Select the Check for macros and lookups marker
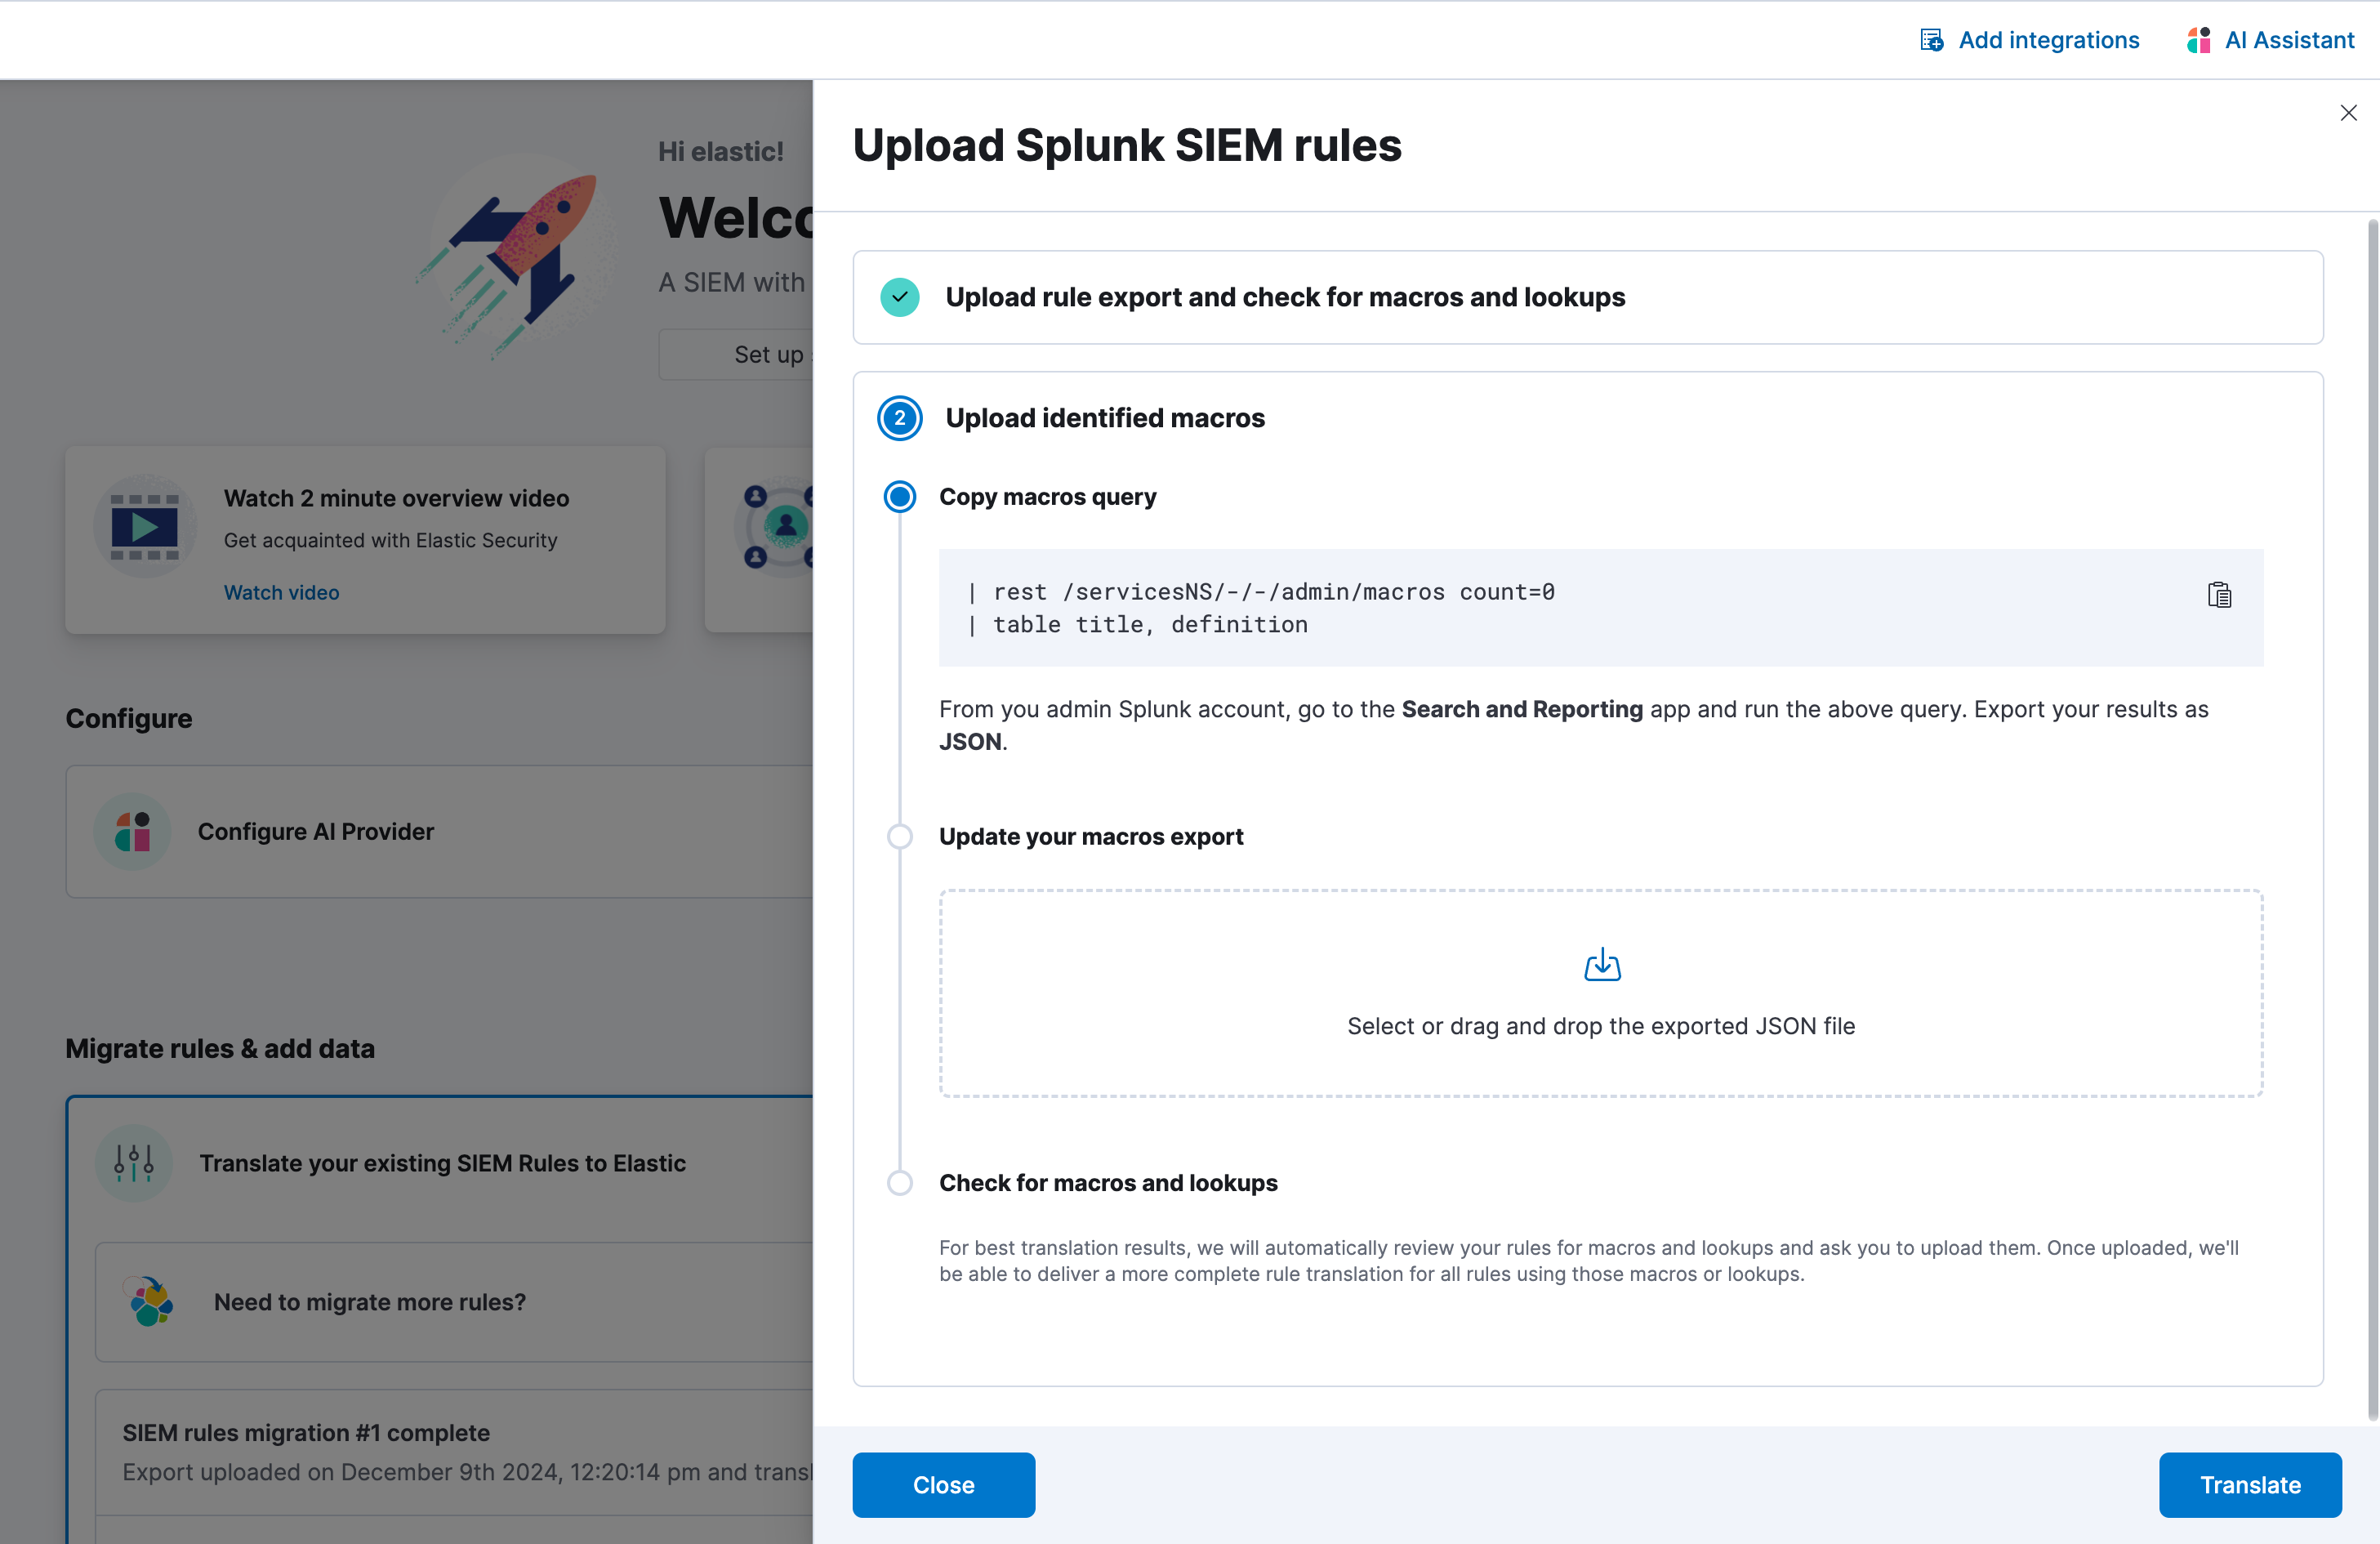This screenshot has width=2380, height=1544. point(899,1182)
